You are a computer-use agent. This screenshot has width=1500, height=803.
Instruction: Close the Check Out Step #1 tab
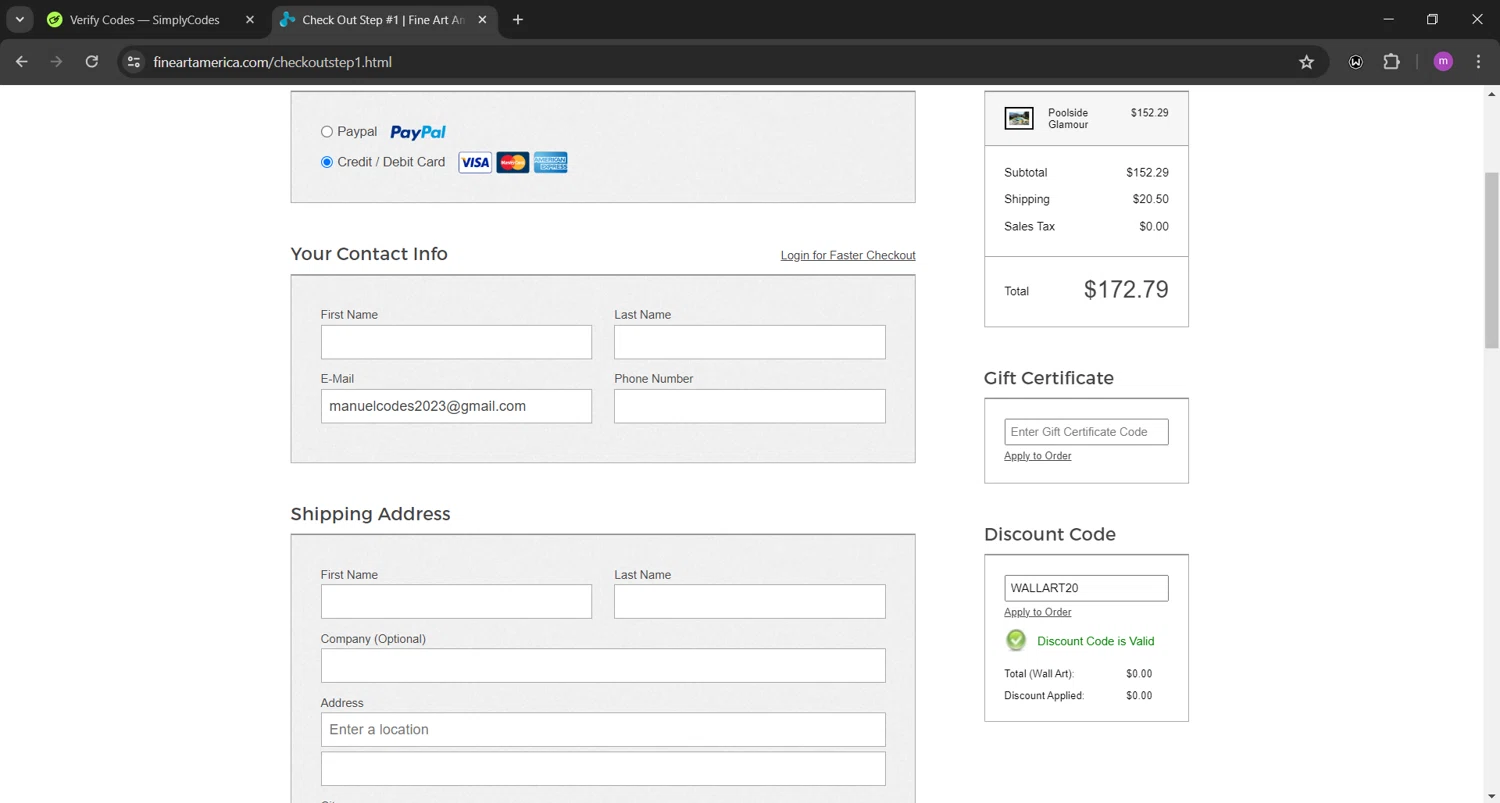point(481,20)
